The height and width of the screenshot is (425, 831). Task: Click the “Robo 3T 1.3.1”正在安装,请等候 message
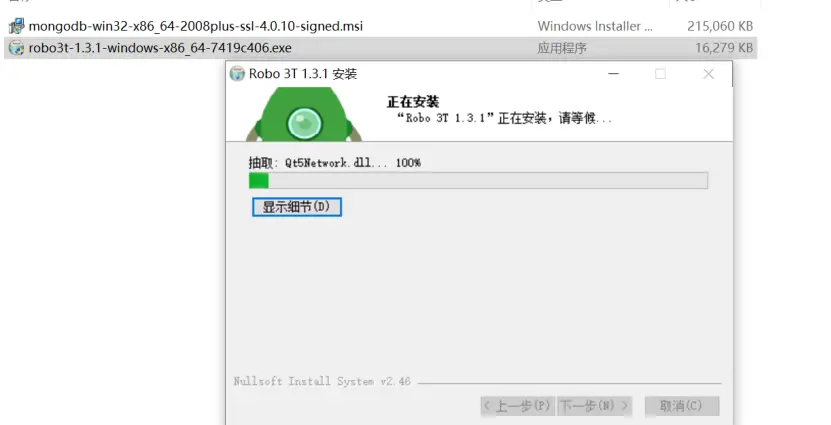click(x=504, y=118)
